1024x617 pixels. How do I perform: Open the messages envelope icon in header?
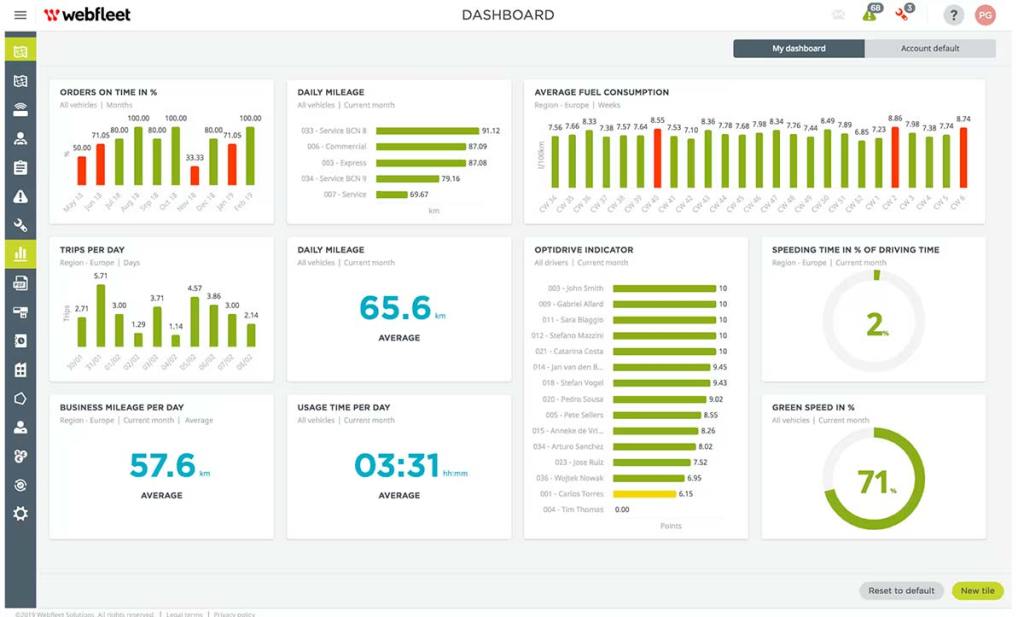(x=838, y=15)
